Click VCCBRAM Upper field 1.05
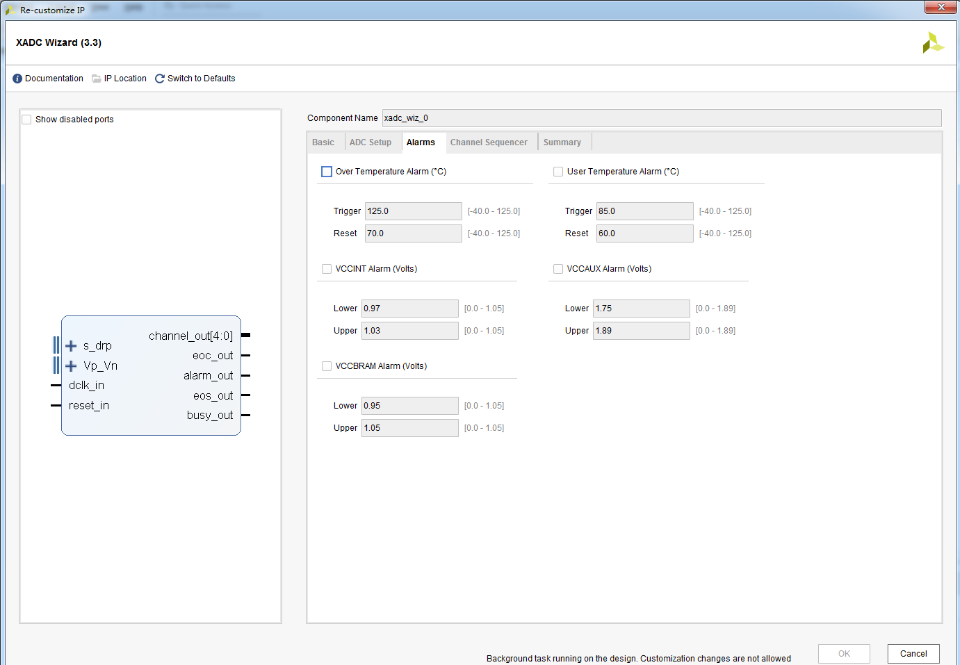The image size is (960, 665). tap(410, 428)
